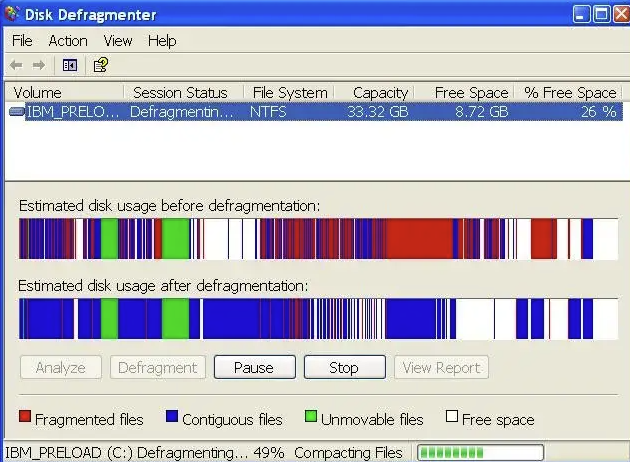Image resolution: width=630 pixels, height=462 pixels.
Task: Click the green progress bar in status bar
Action: coord(481,452)
